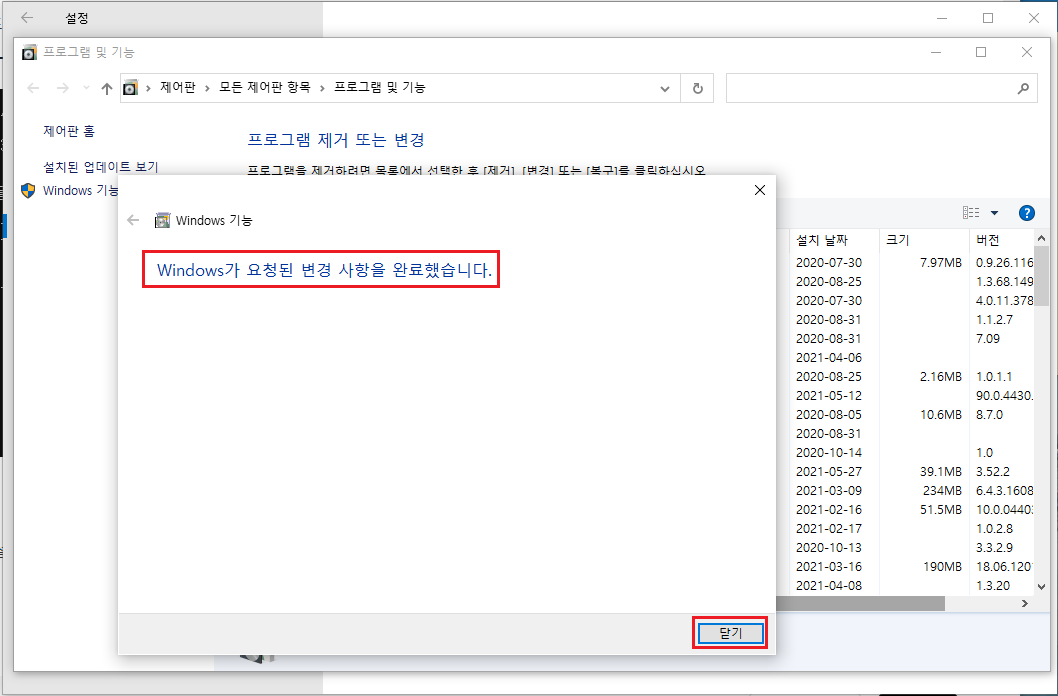Click the up-one-level arrow in address bar
Image resolution: width=1058 pixels, height=696 pixels.
coord(107,88)
